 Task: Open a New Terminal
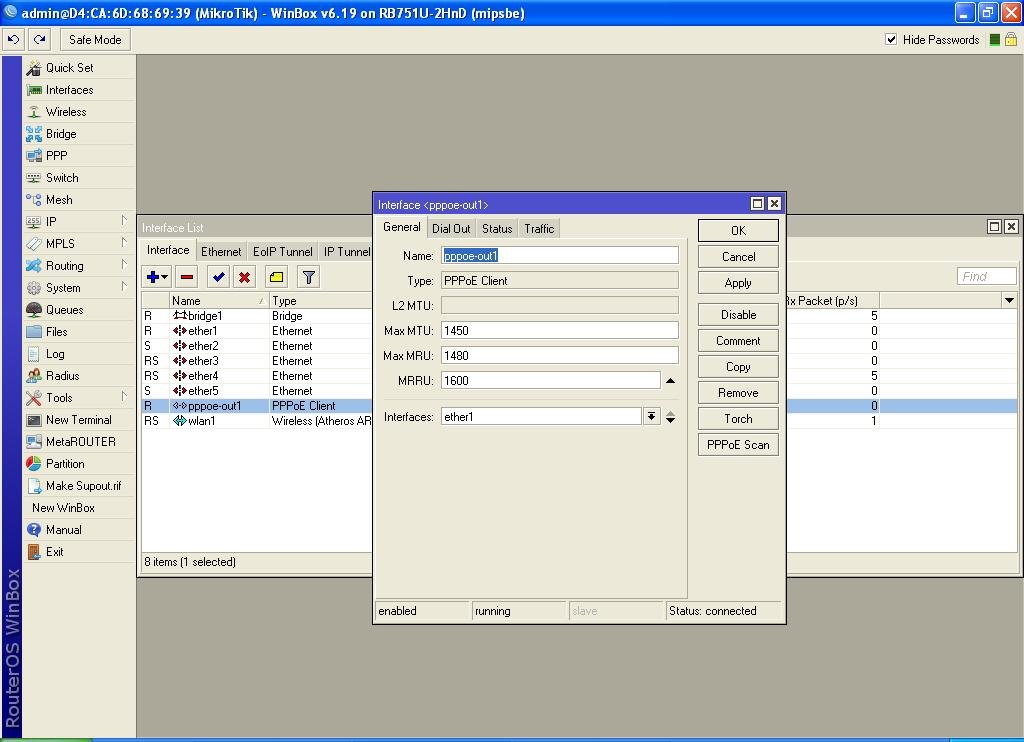click(79, 420)
